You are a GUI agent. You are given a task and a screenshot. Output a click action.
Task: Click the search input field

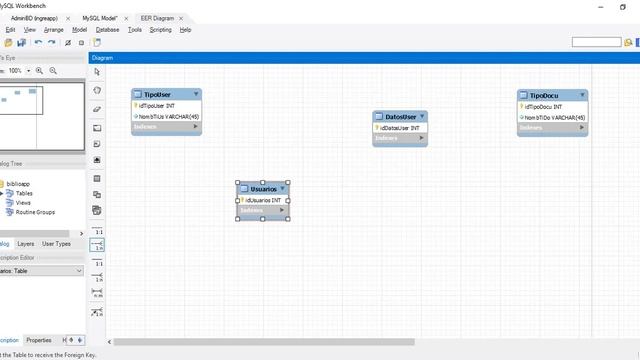[596, 42]
